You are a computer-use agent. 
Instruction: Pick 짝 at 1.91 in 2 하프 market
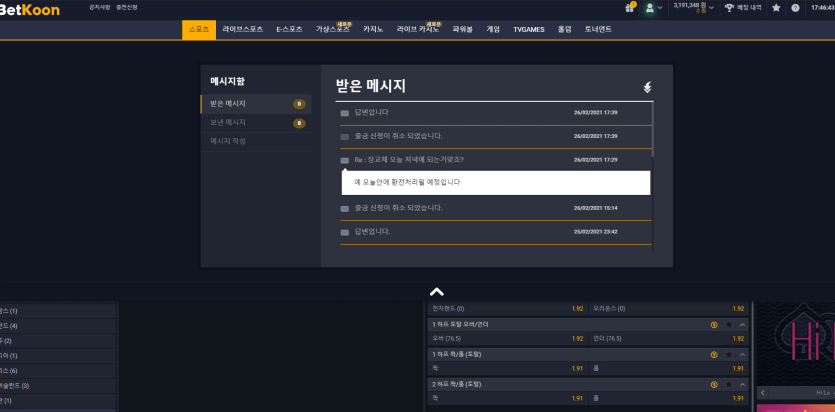coord(507,398)
